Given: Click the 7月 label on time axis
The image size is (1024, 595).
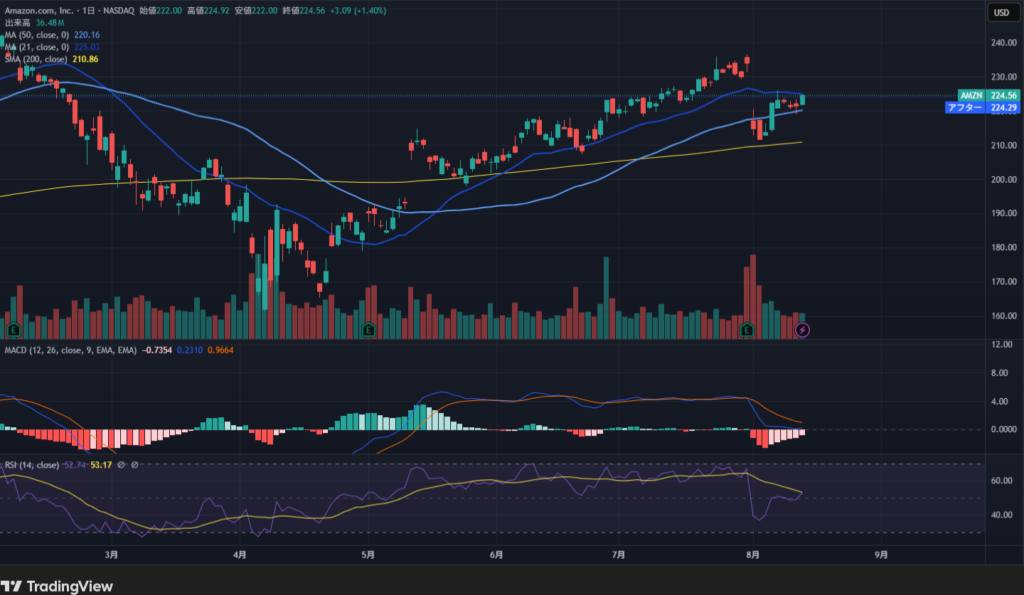Looking at the screenshot, I should [x=618, y=555].
